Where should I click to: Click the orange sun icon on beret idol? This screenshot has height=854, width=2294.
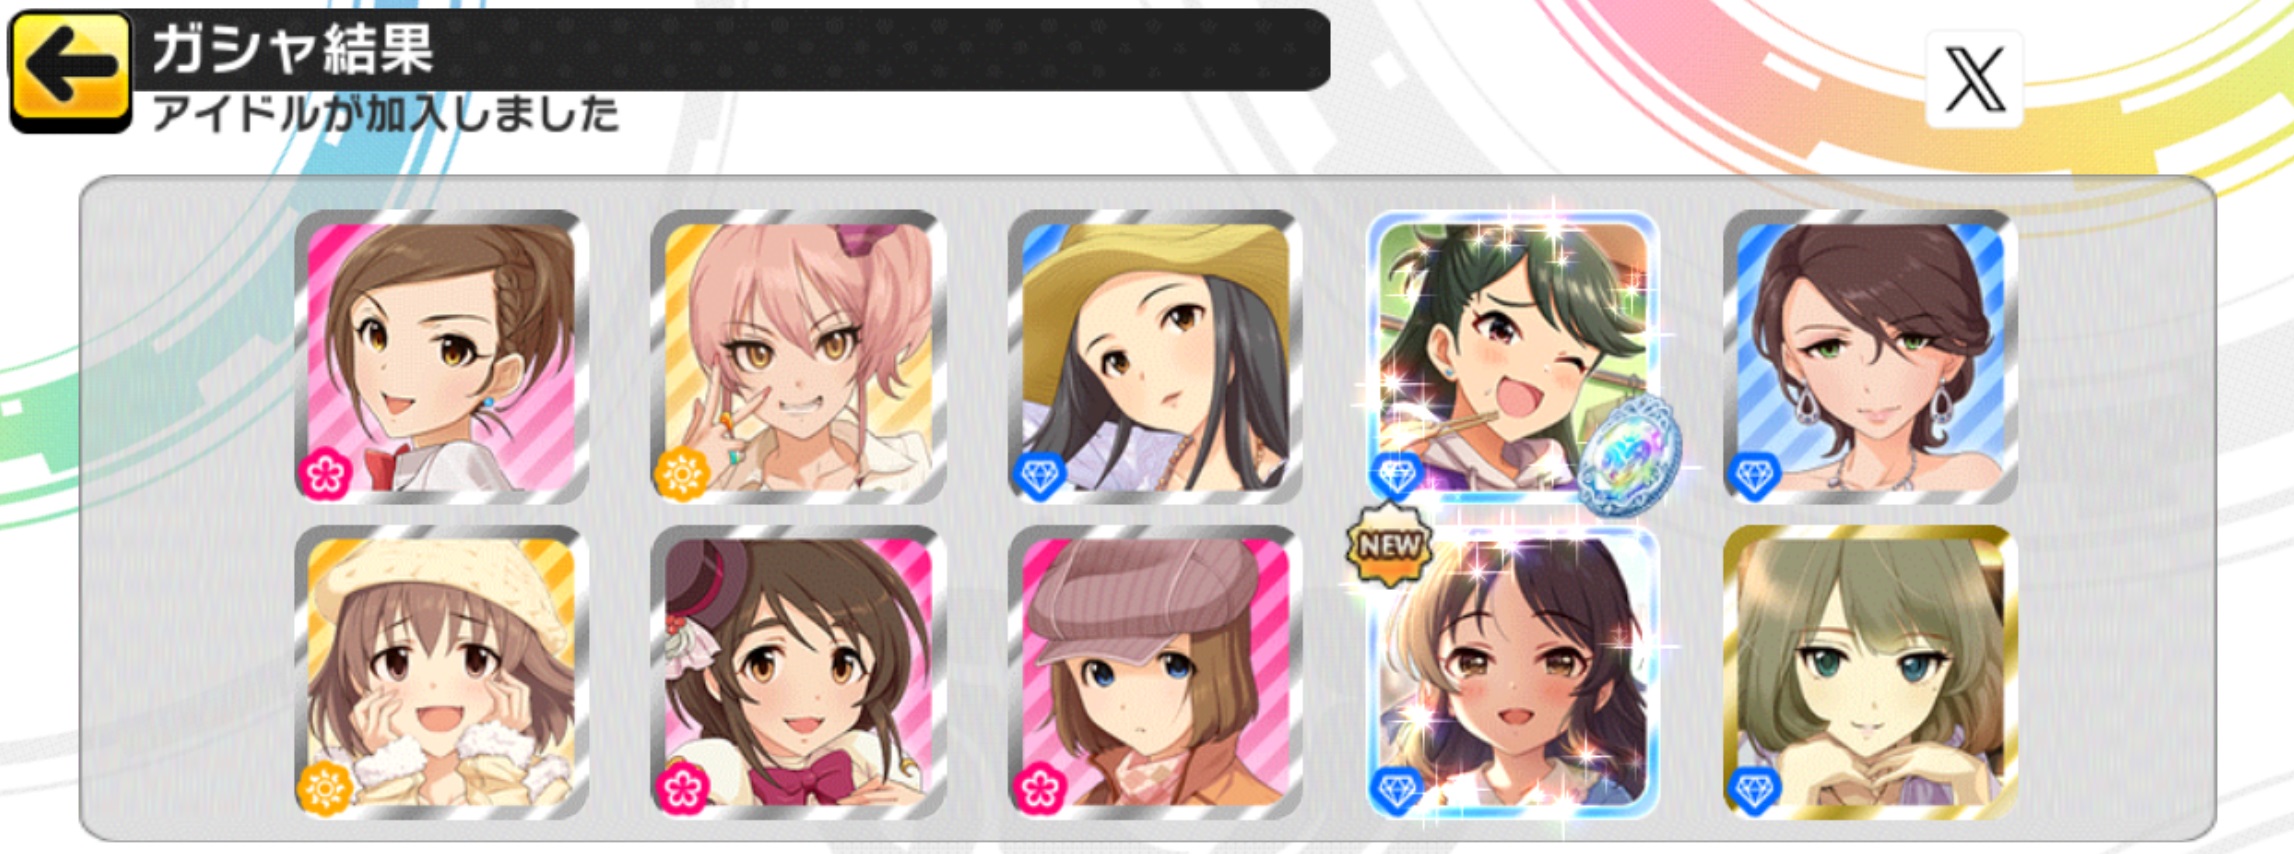tap(325, 790)
